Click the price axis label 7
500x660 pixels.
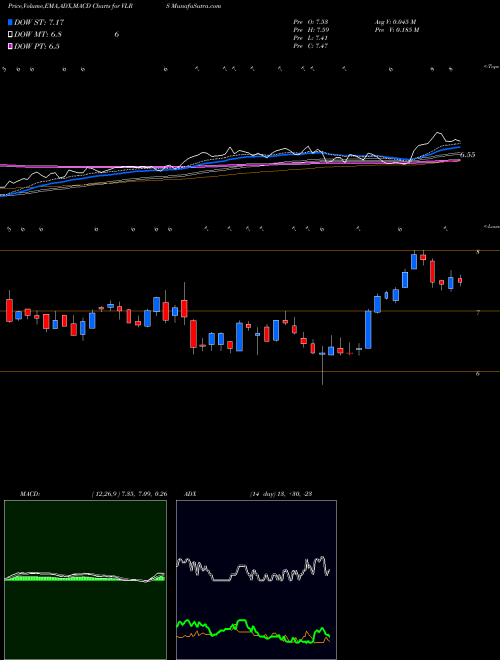tap(478, 313)
